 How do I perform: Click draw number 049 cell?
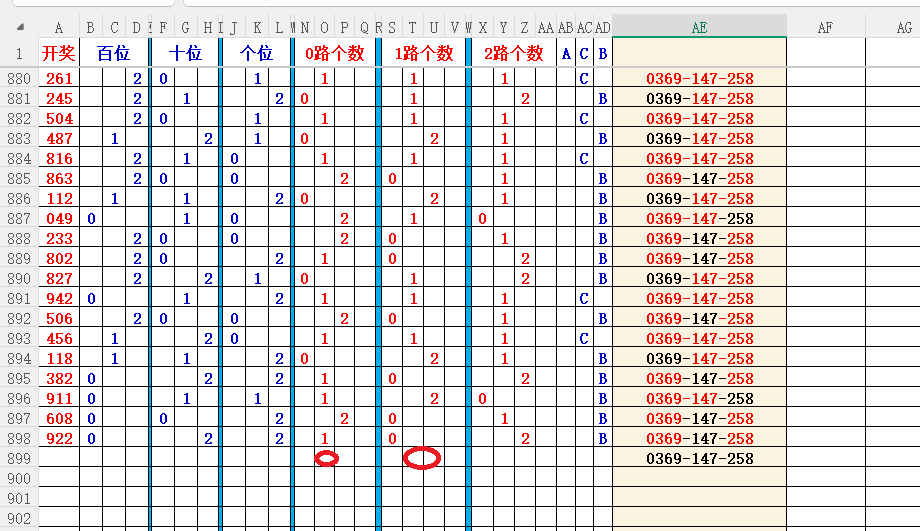pyautogui.click(x=59, y=218)
